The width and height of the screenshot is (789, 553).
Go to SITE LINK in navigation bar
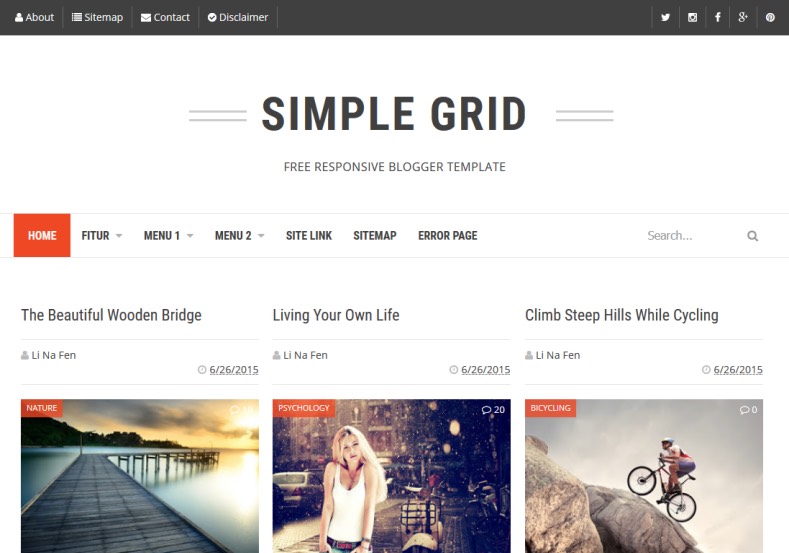pos(309,235)
